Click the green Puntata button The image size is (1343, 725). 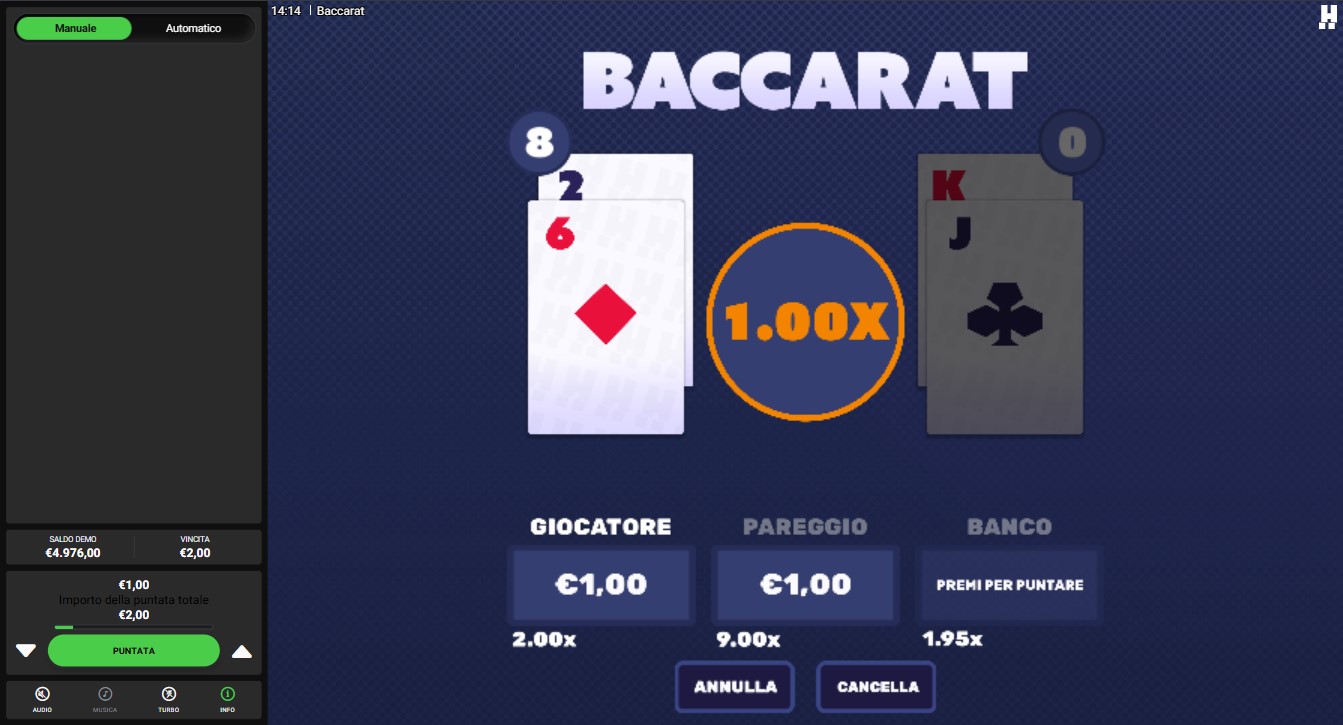pos(134,650)
